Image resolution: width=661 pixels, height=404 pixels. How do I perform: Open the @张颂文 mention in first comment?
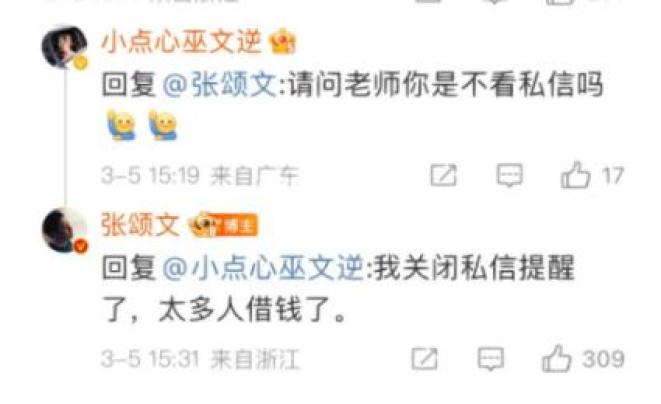pos(219,85)
